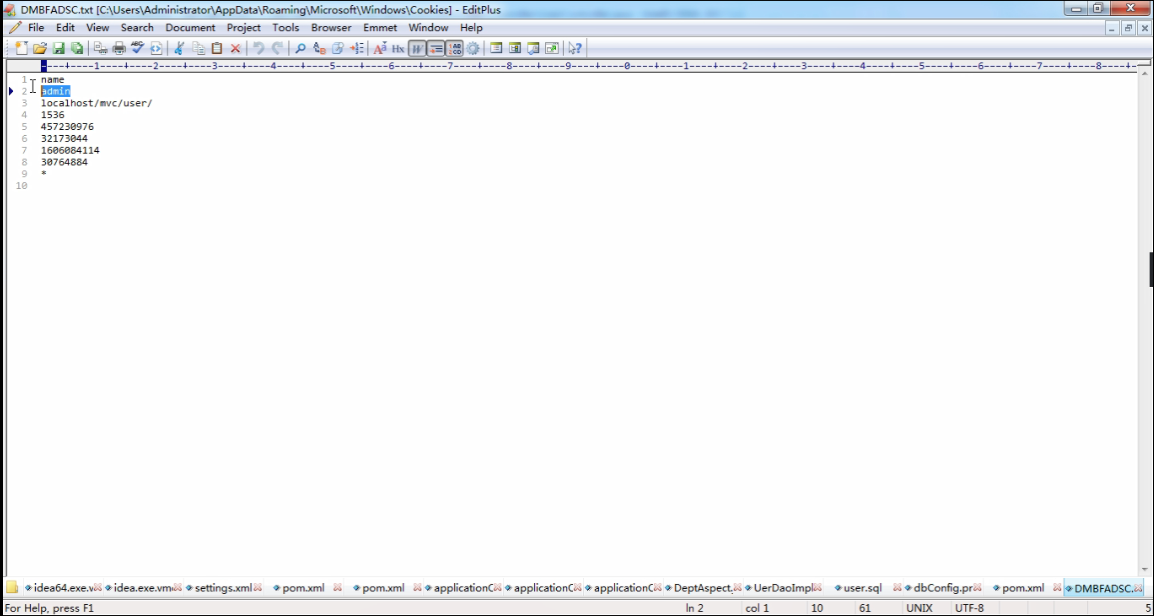Open the Hex Viewer (Hx) icon

pyautogui.click(x=398, y=49)
